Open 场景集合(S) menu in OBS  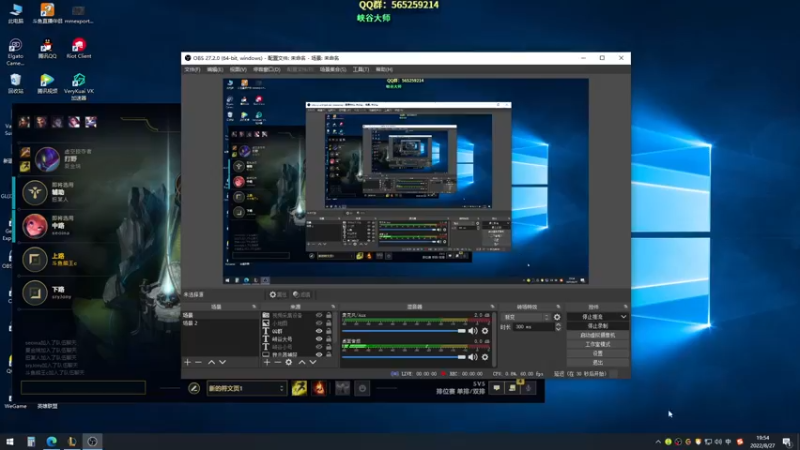click(x=333, y=69)
